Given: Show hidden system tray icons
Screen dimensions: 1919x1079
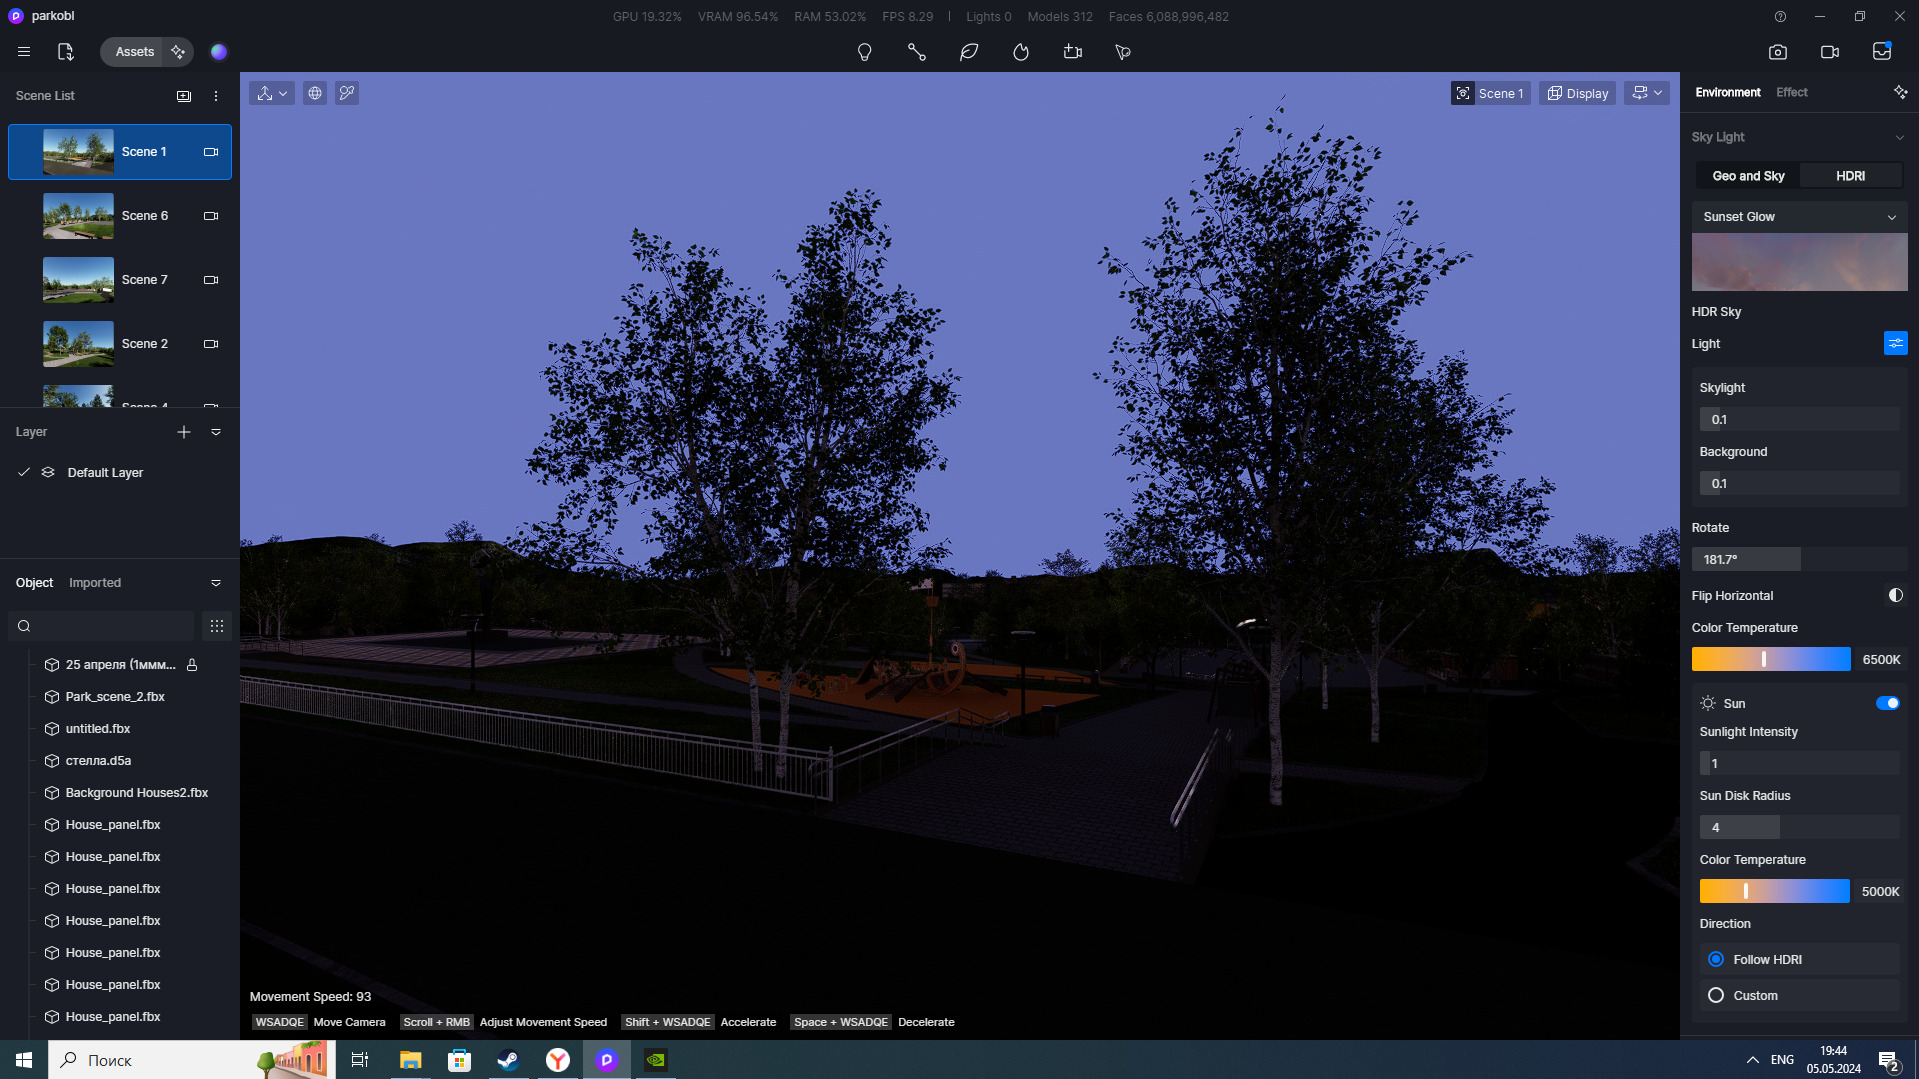Looking at the screenshot, I should click(1752, 1060).
